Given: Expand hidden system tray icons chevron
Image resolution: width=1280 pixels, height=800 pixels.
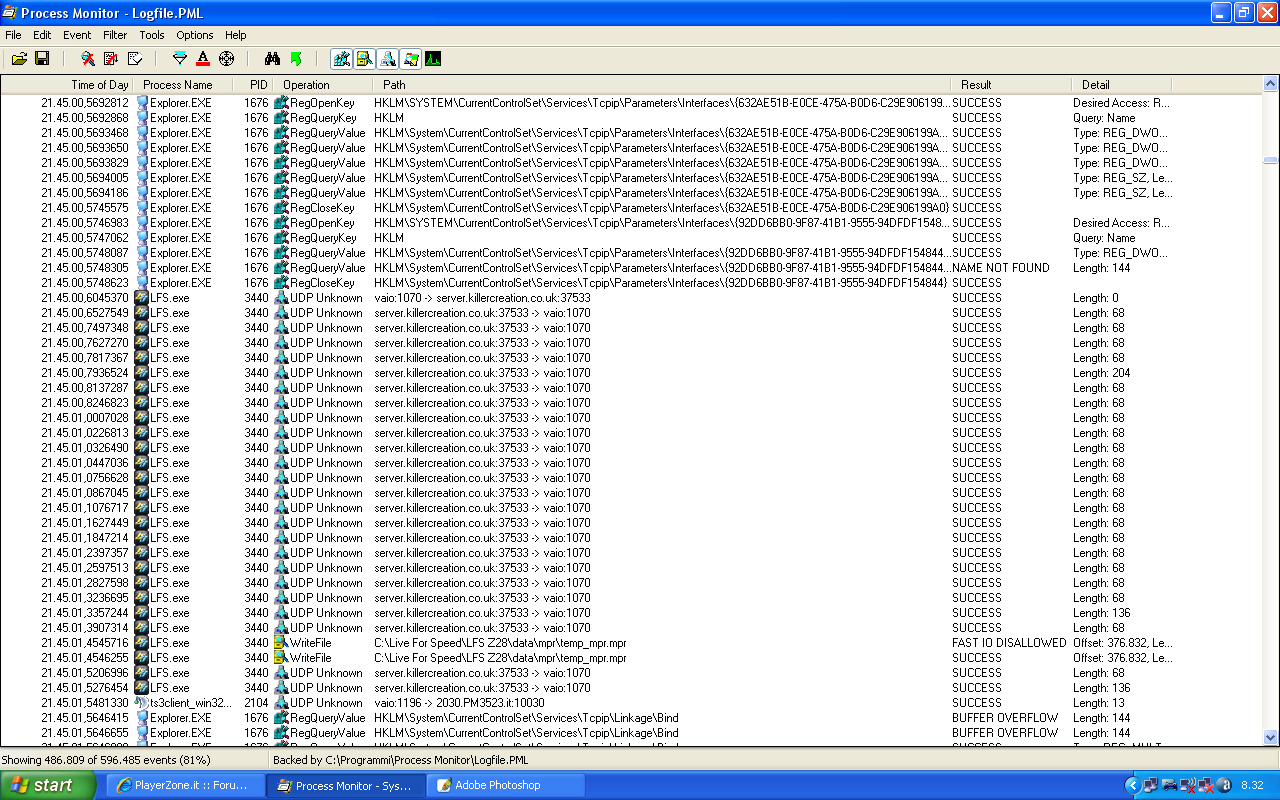Looking at the screenshot, I should coord(1133,786).
